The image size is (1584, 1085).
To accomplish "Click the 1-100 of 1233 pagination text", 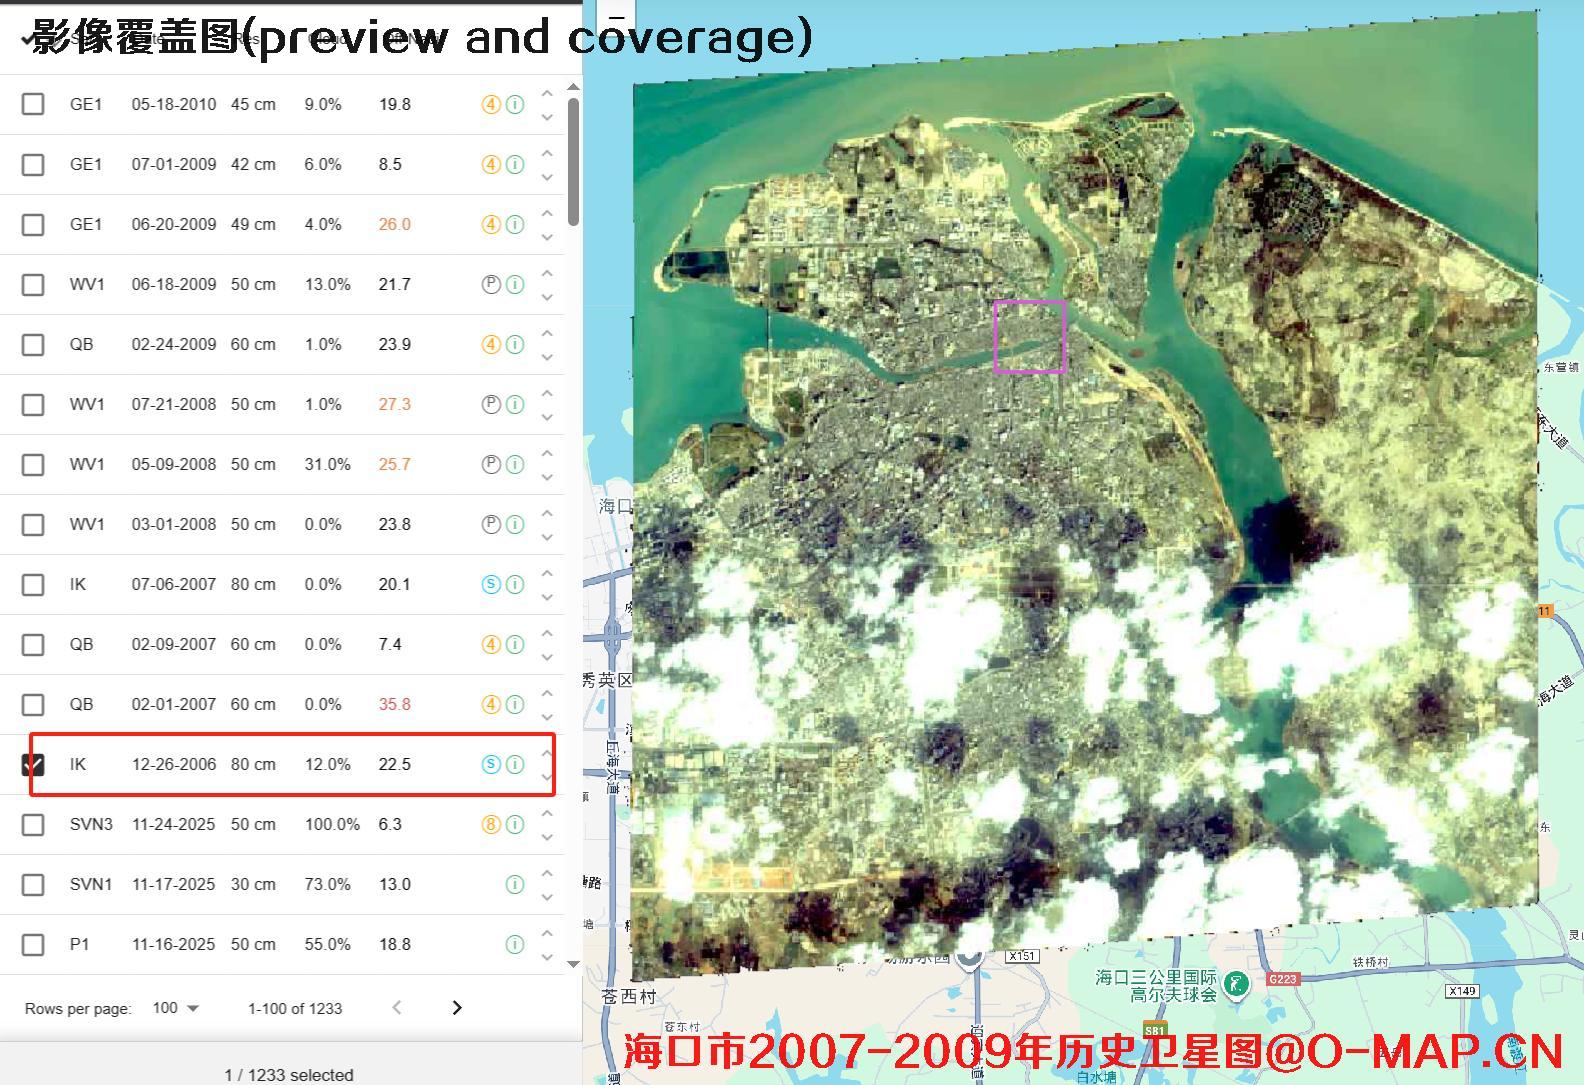I will point(295,1008).
